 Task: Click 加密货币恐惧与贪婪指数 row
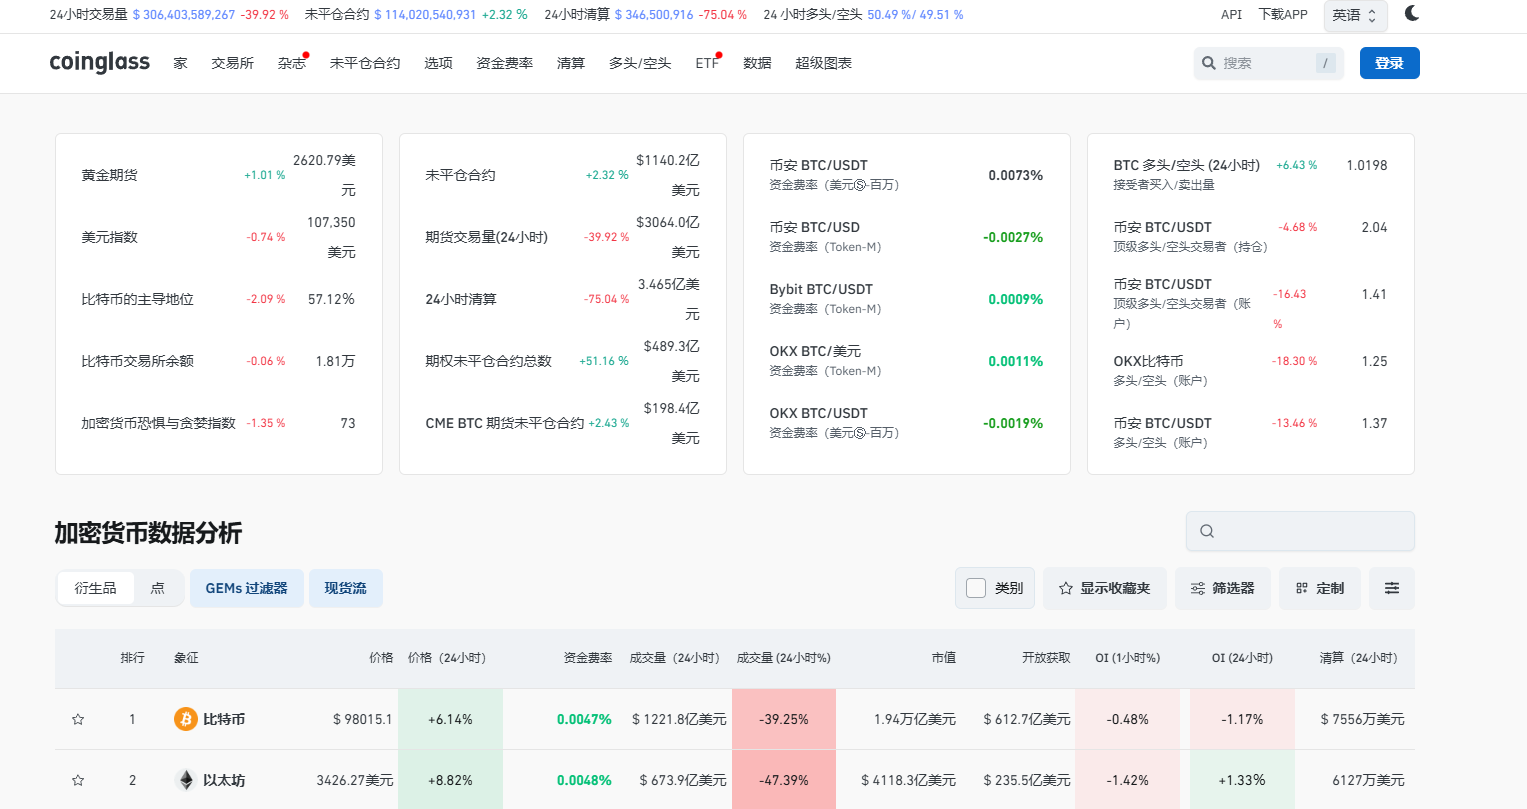click(x=219, y=423)
